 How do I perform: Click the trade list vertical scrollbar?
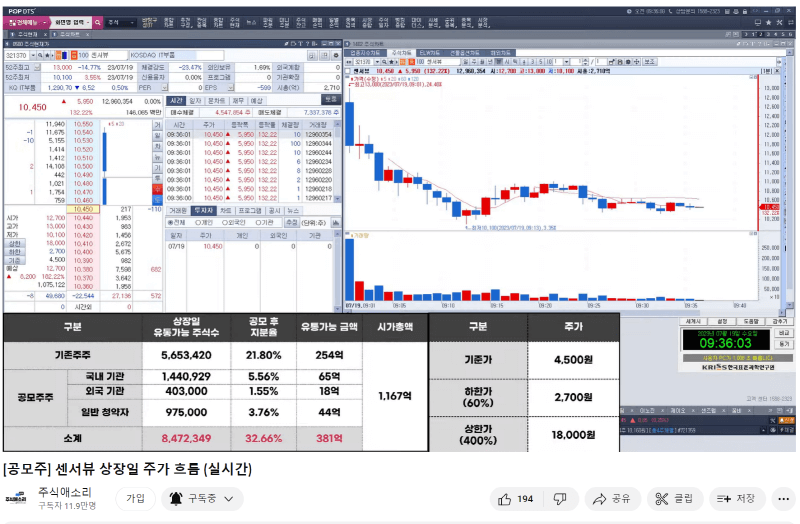337,161
